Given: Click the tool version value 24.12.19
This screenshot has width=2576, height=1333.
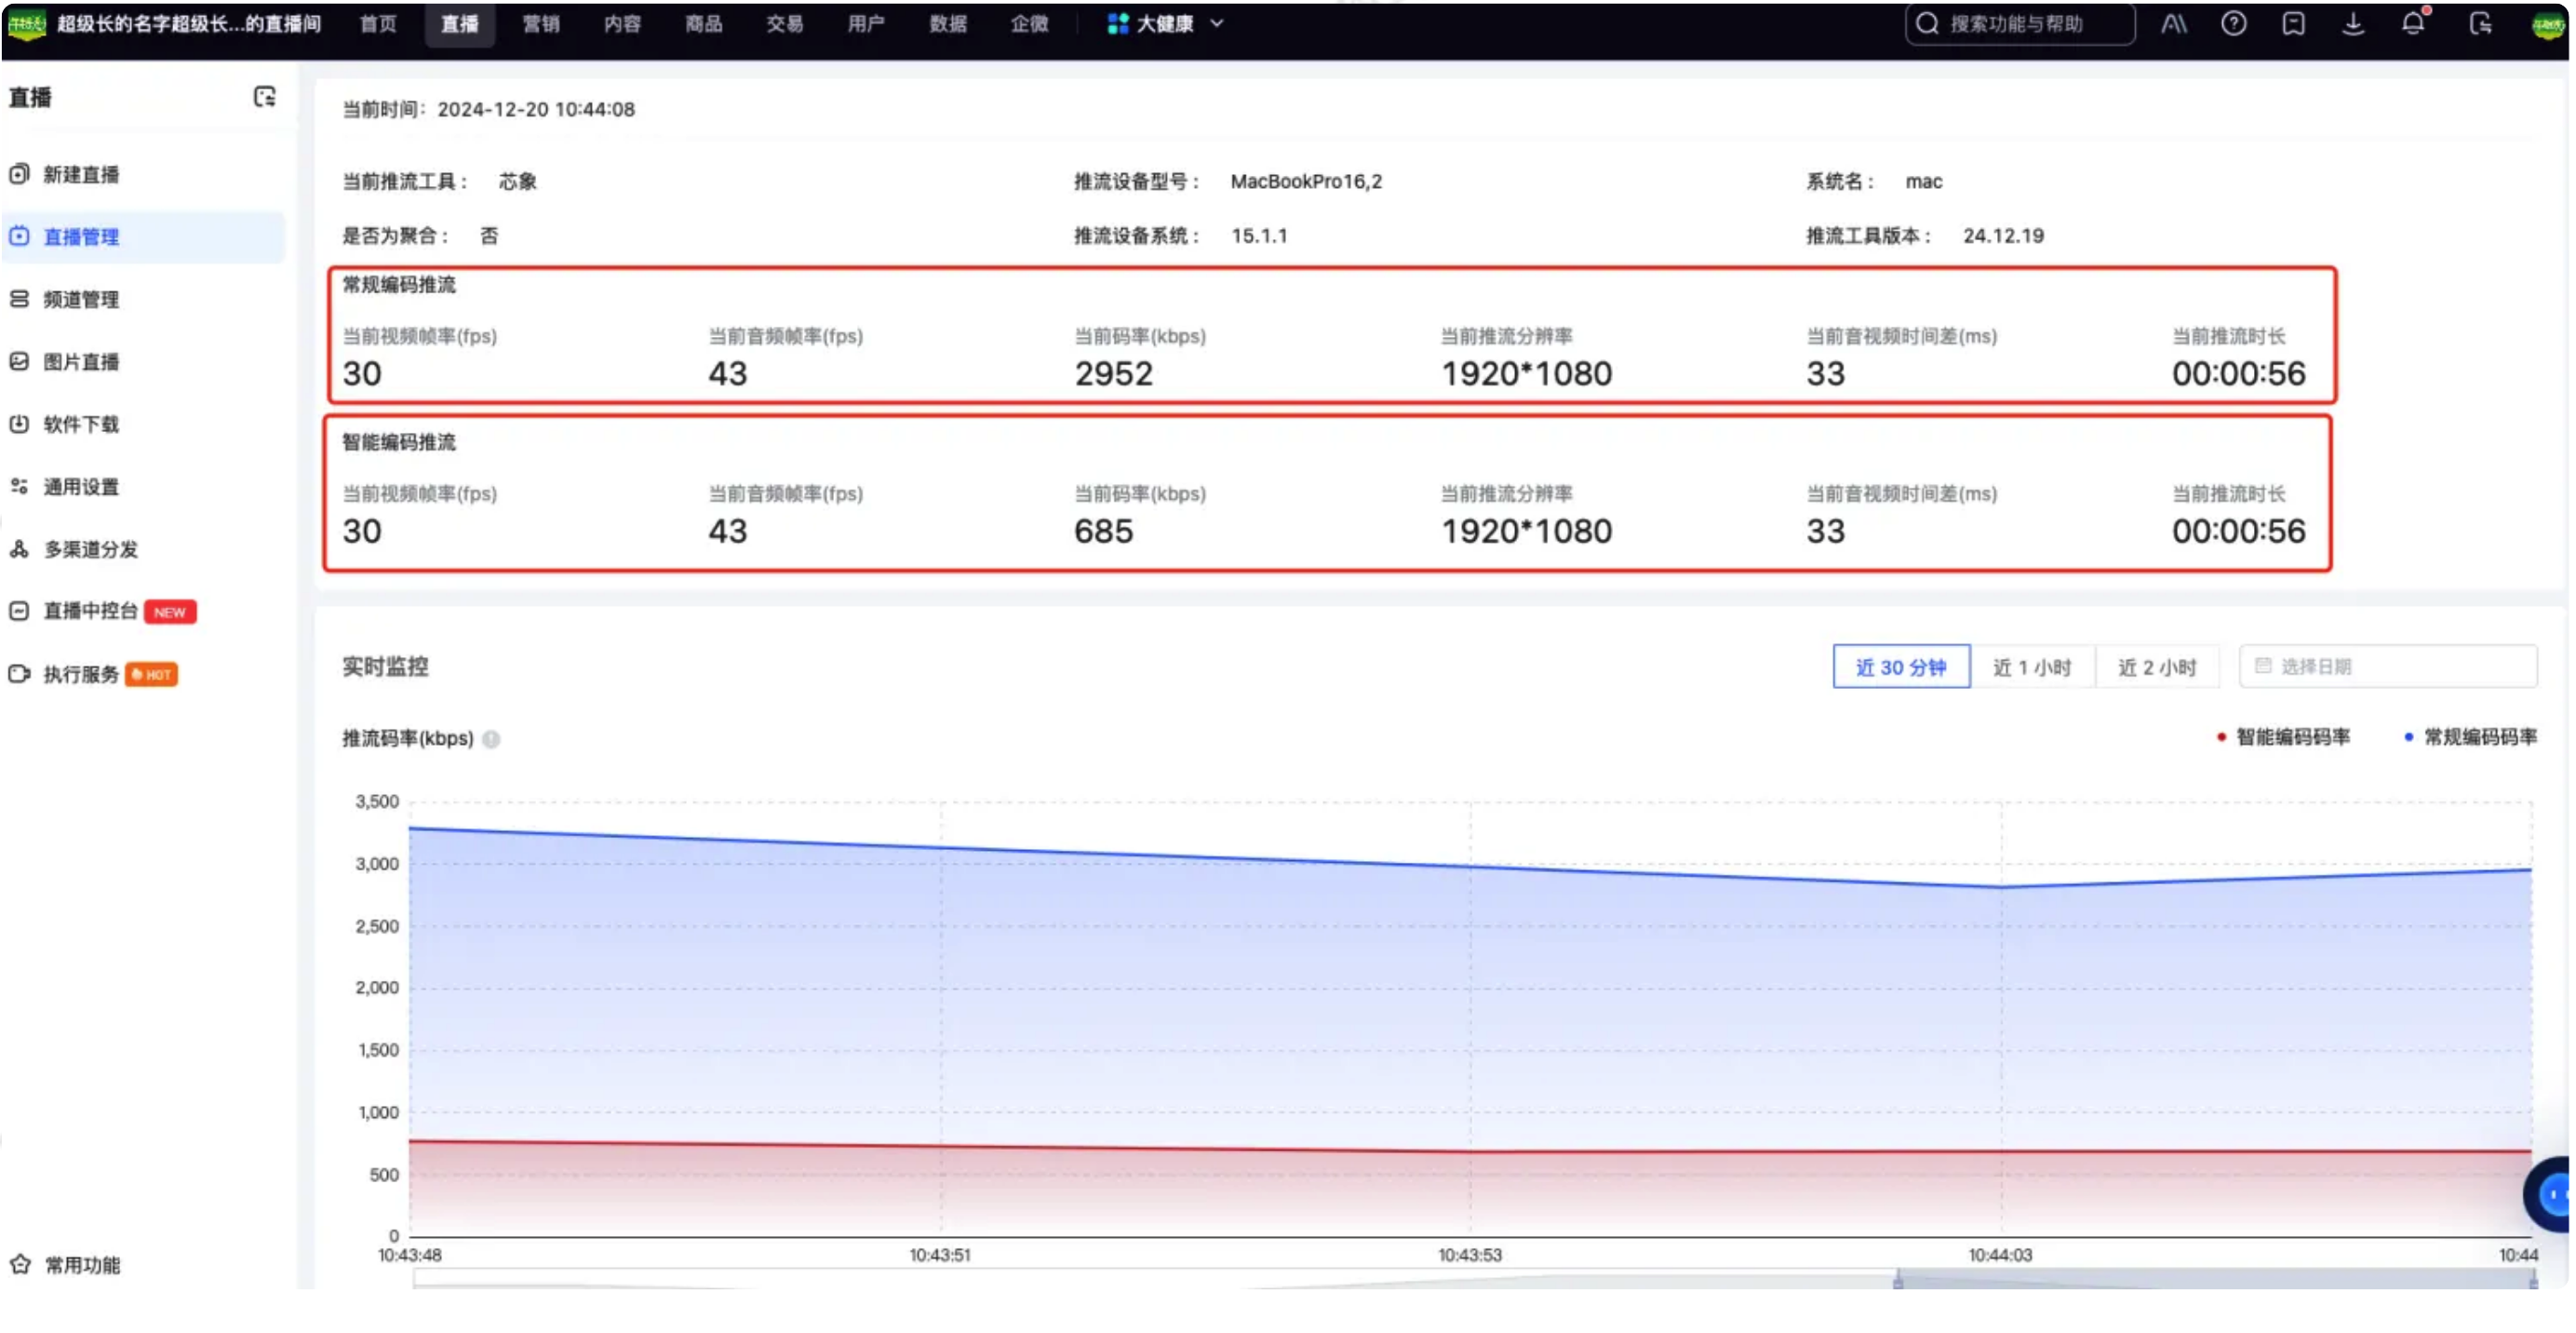Looking at the screenshot, I should coord(2003,236).
